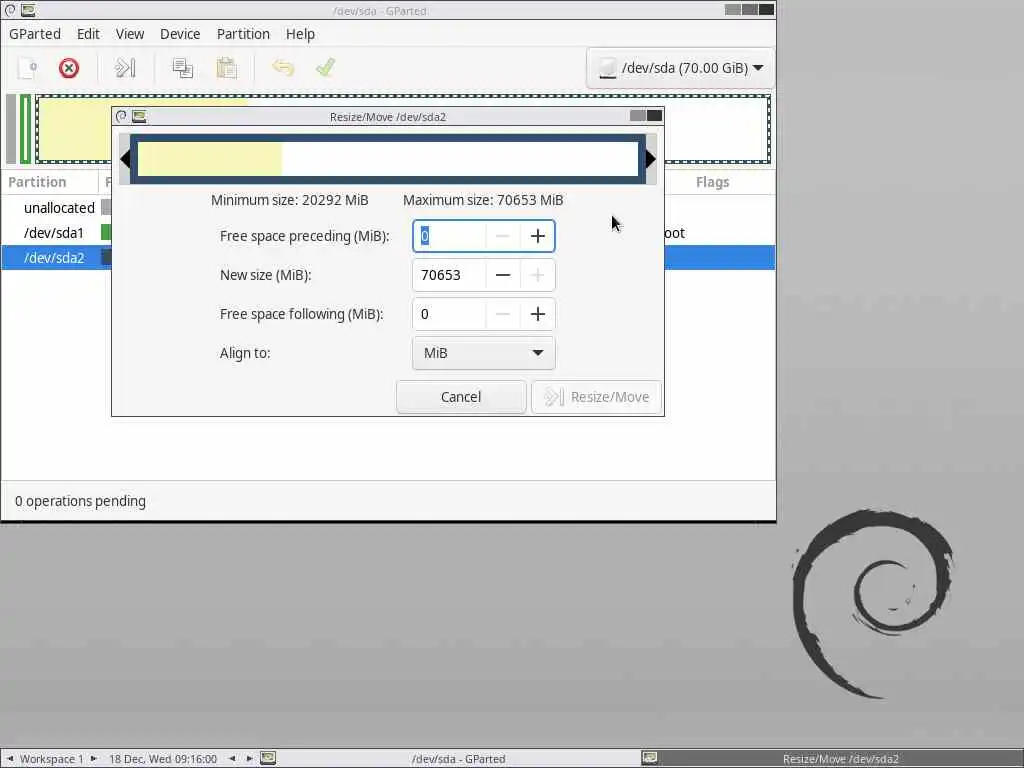Click the left arrow handle of partition bar
The width and height of the screenshot is (1024, 768).
pyautogui.click(x=125, y=159)
